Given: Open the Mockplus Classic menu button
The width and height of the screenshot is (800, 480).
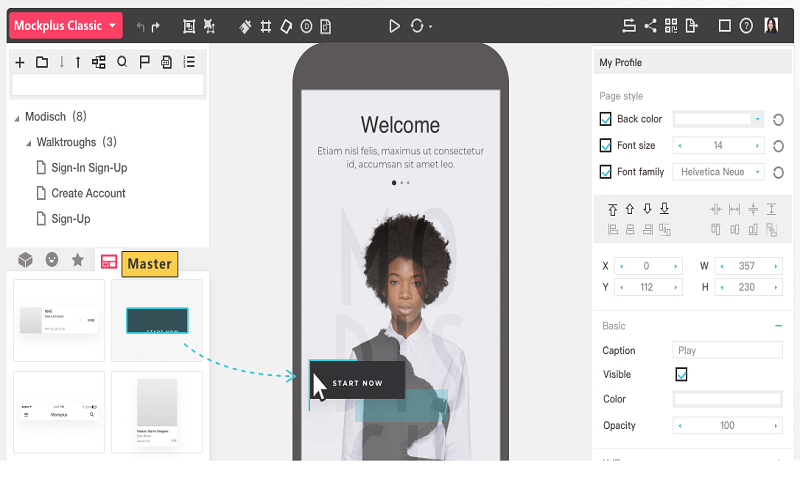Looking at the screenshot, I should coord(66,26).
